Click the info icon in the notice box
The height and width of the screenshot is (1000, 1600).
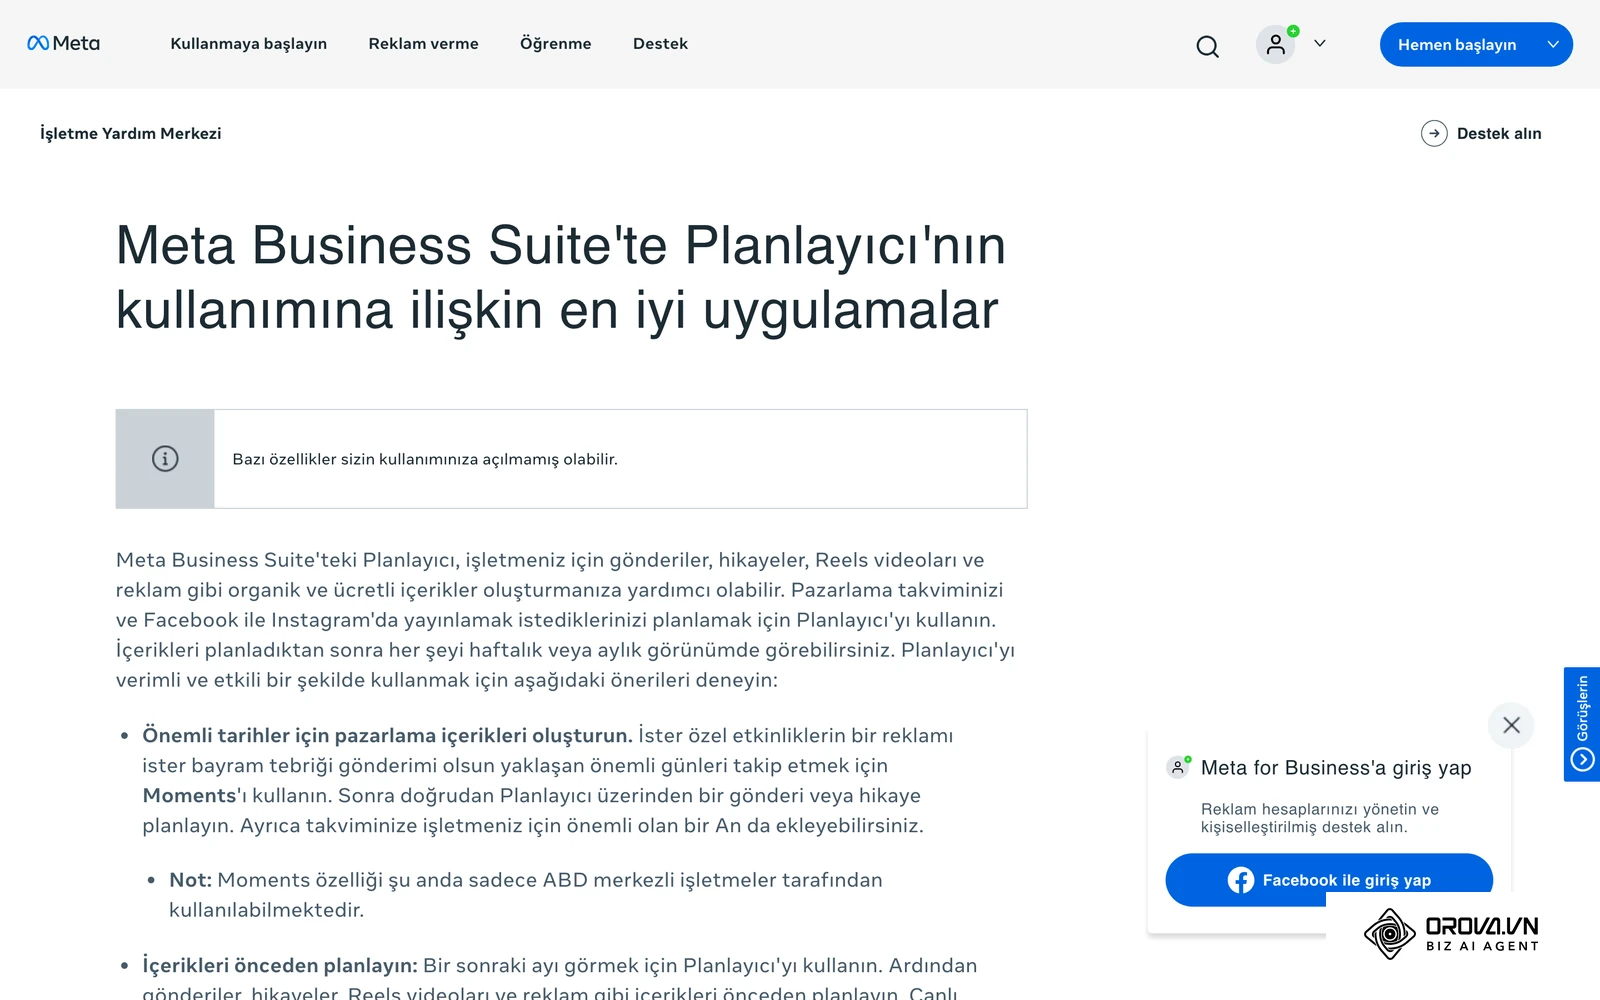[165, 458]
